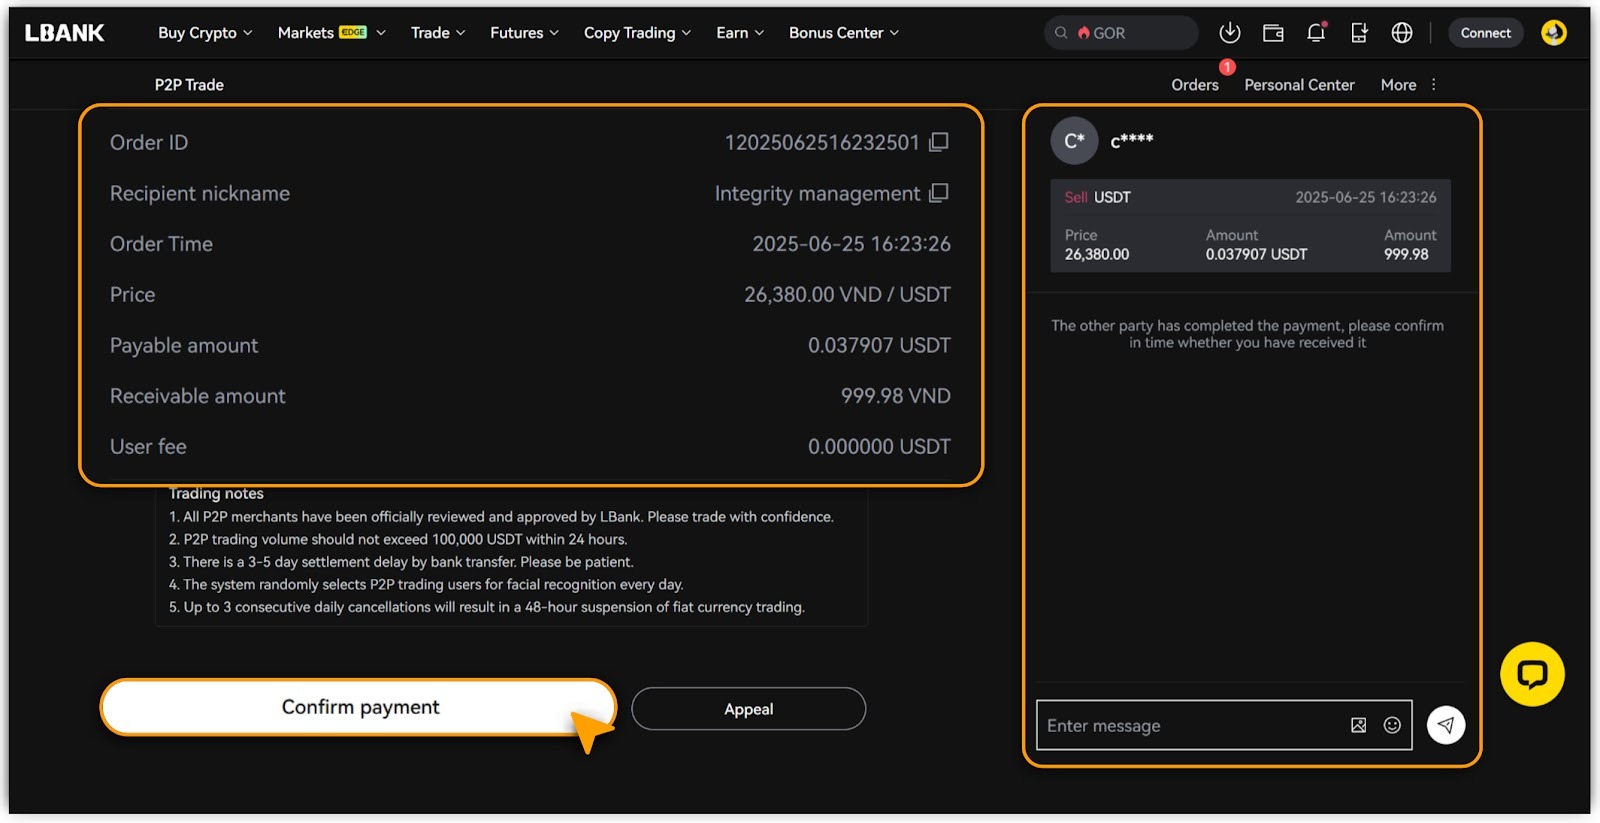Focus the Enter message field
1600x823 pixels.
coord(1190,725)
